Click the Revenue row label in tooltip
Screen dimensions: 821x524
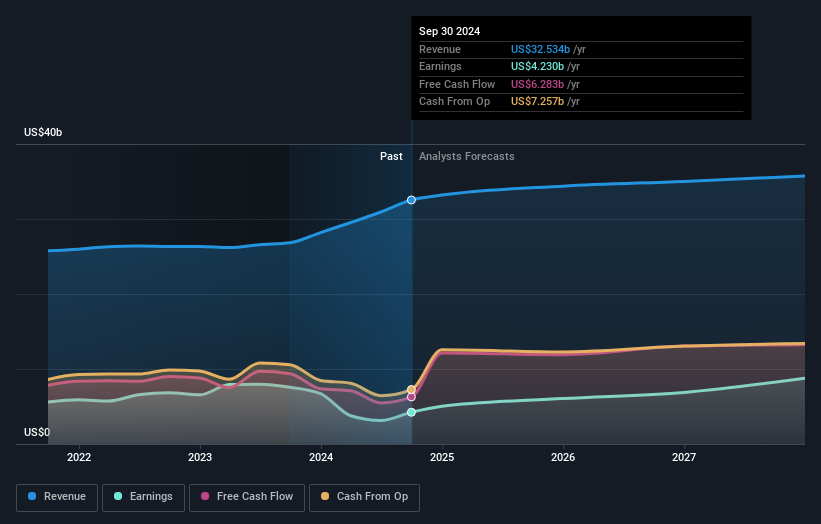tap(440, 49)
